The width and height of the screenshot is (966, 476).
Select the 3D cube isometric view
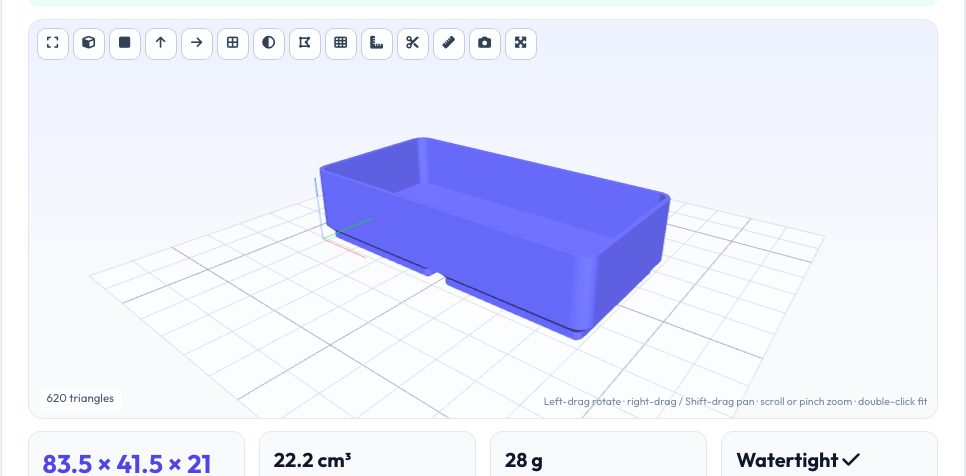pos(89,44)
